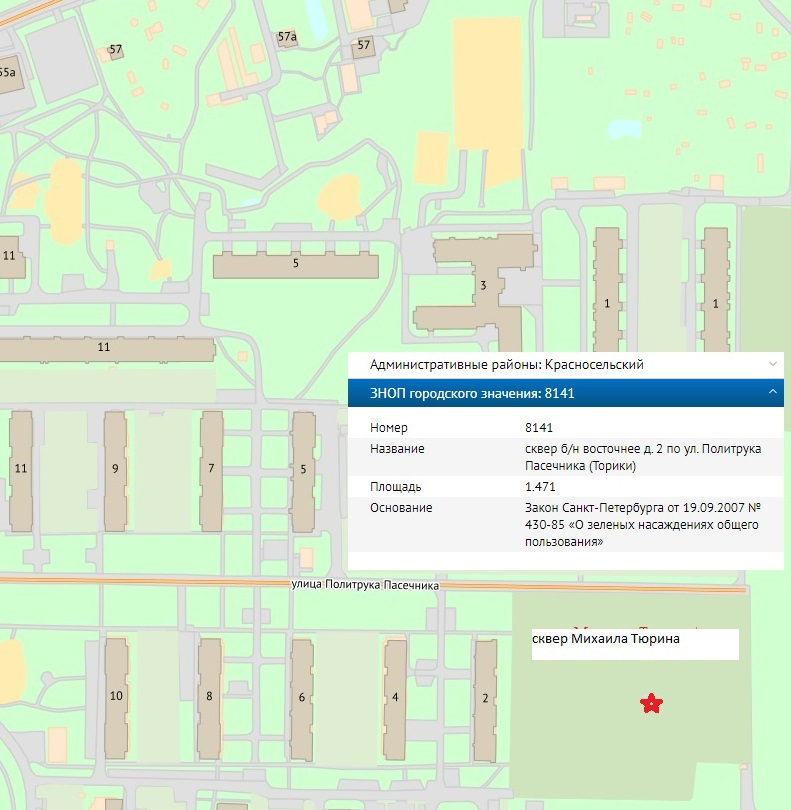This screenshot has height=810, width=791.
Task: Select building 9 on the map
Action: click(x=115, y=471)
